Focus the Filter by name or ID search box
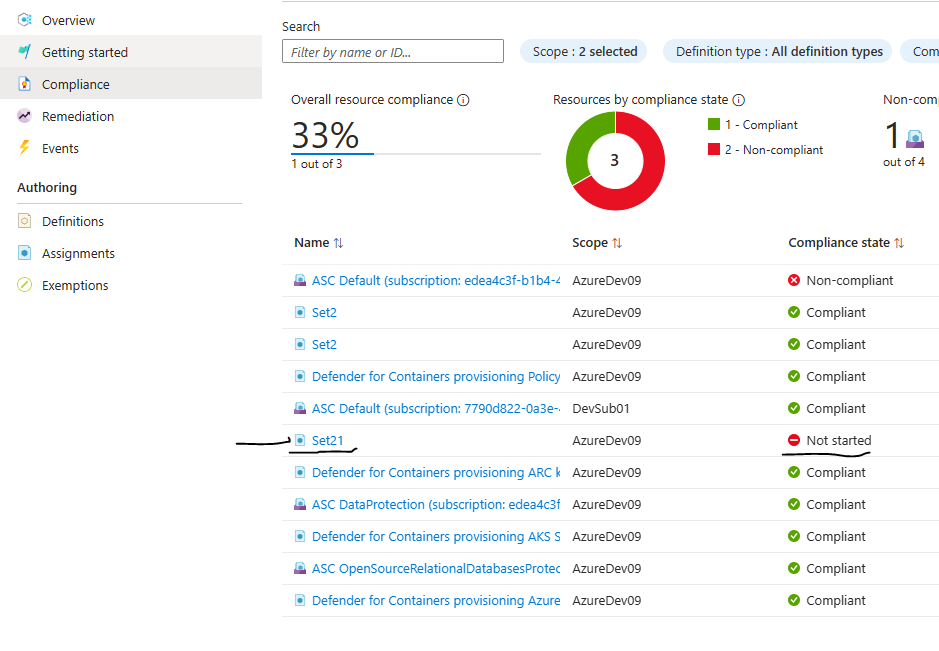This screenshot has width=939, height=651. coord(393,52)
